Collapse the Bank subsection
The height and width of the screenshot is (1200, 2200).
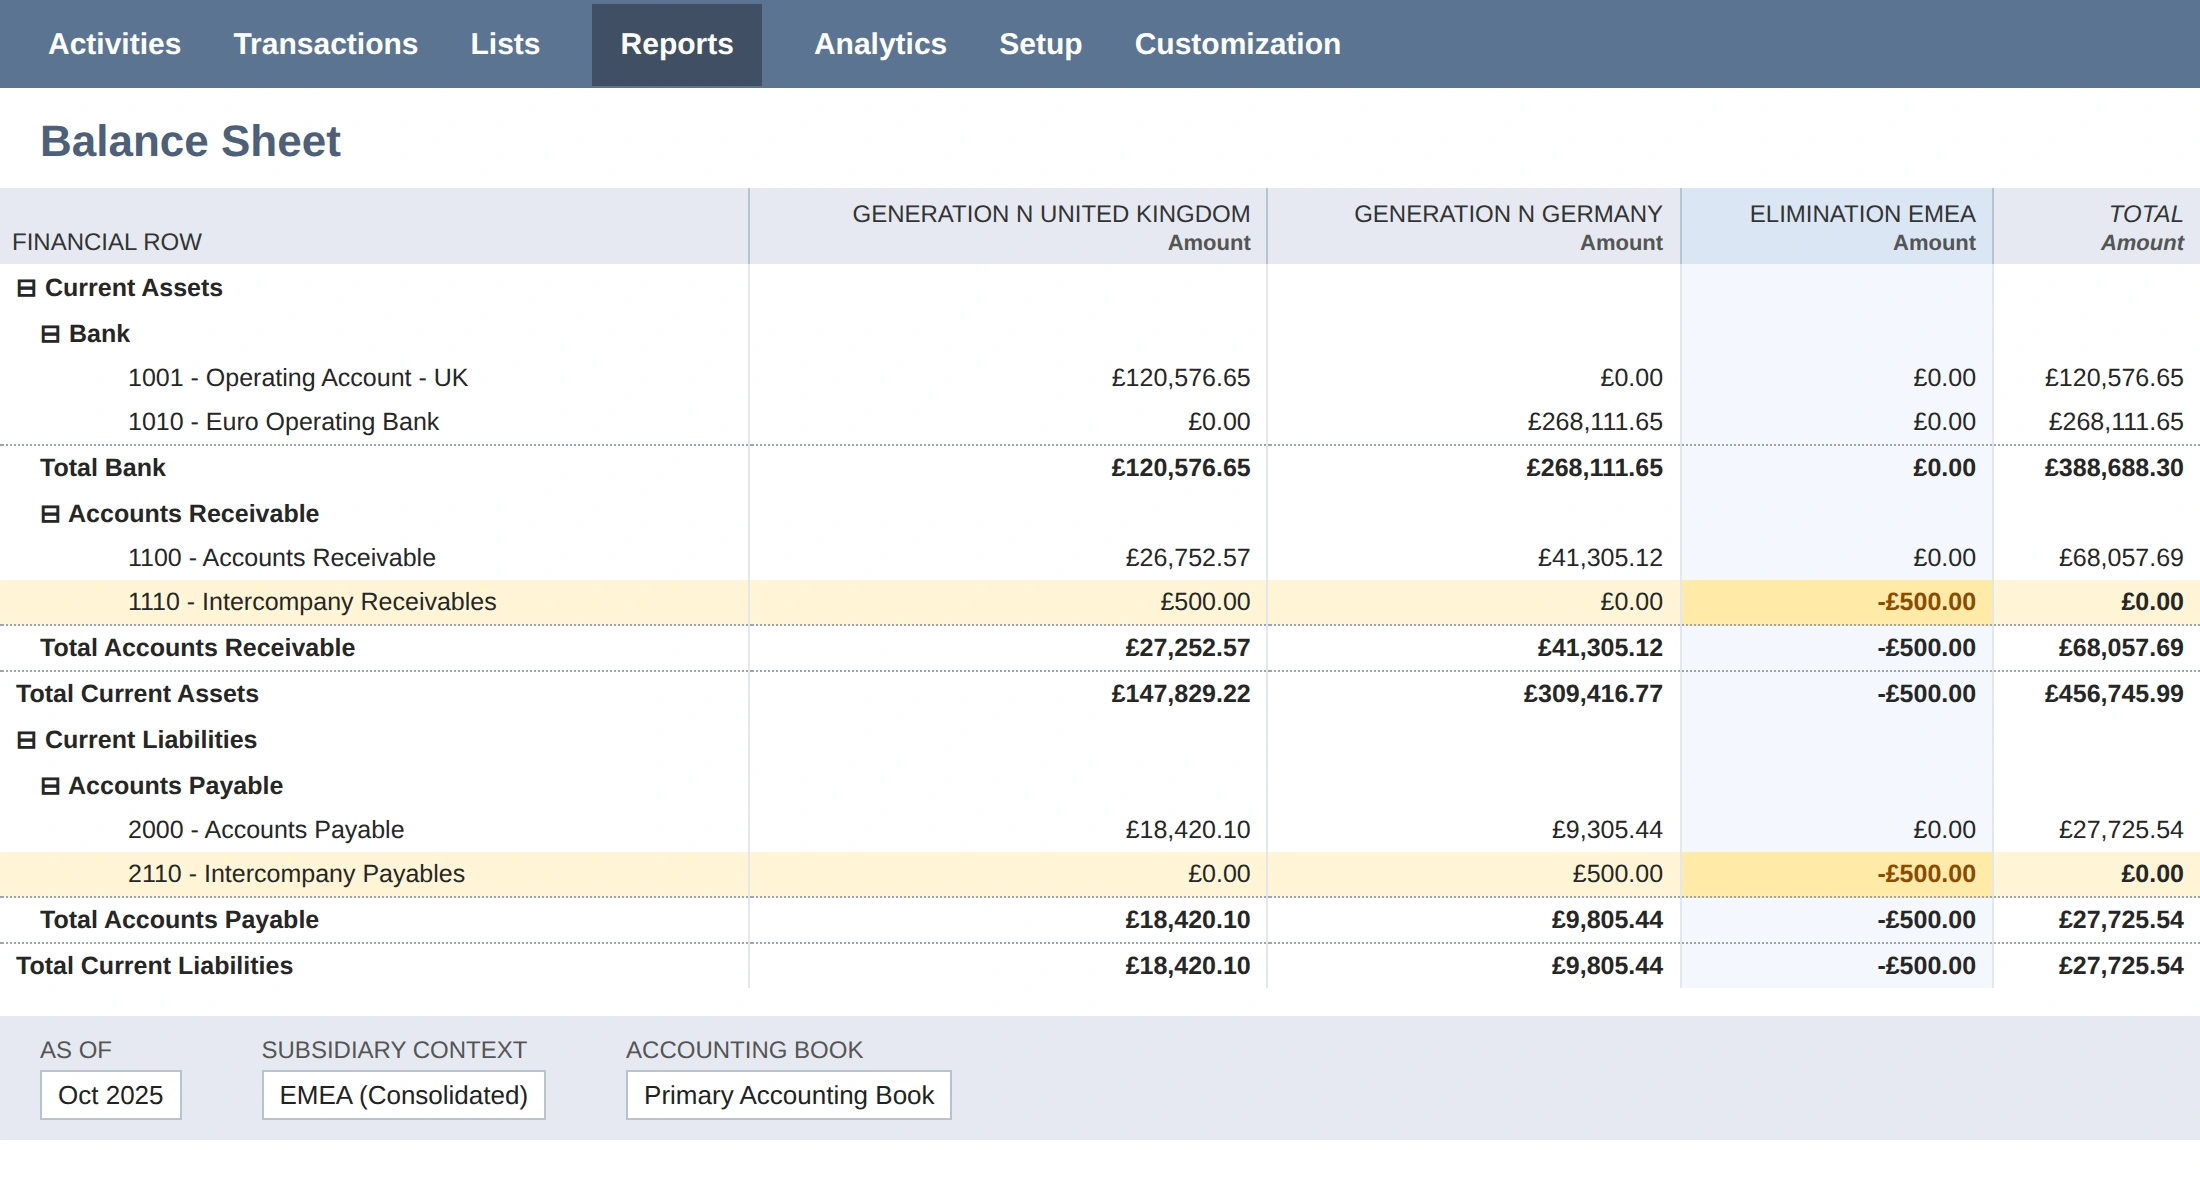(x=50, y=335)
